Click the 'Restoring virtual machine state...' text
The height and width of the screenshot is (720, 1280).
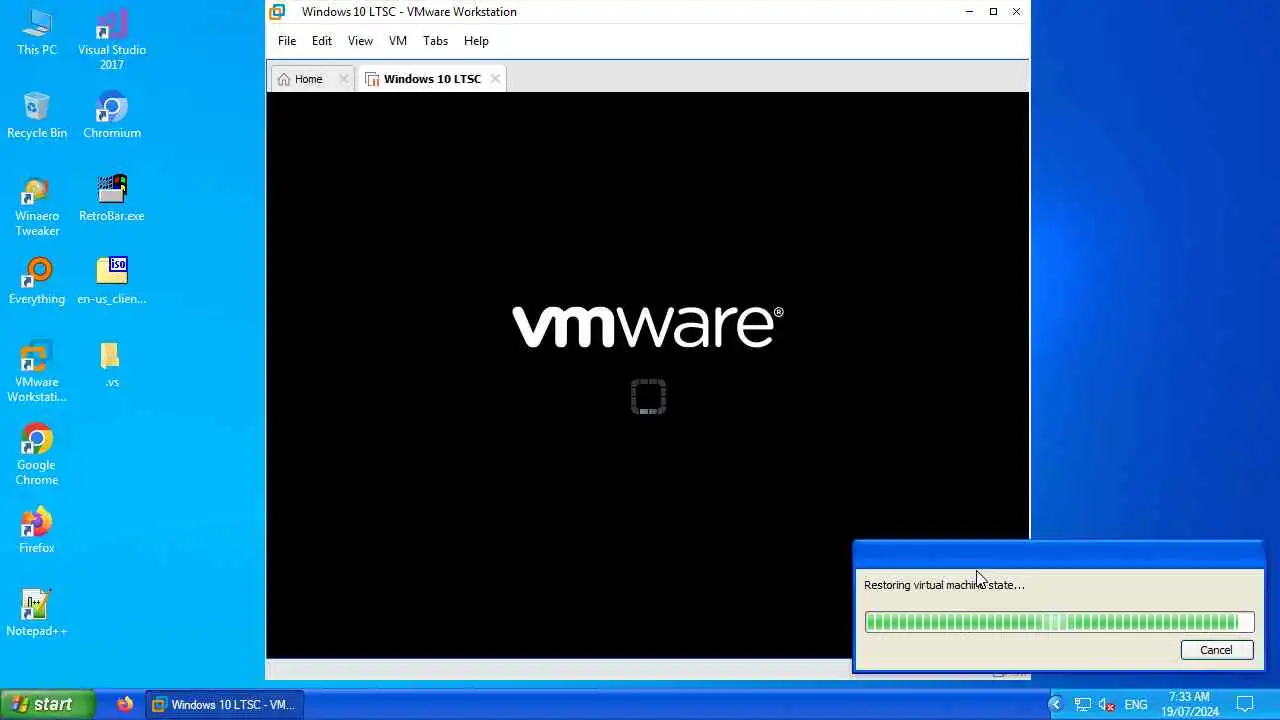tap(944, 585)
